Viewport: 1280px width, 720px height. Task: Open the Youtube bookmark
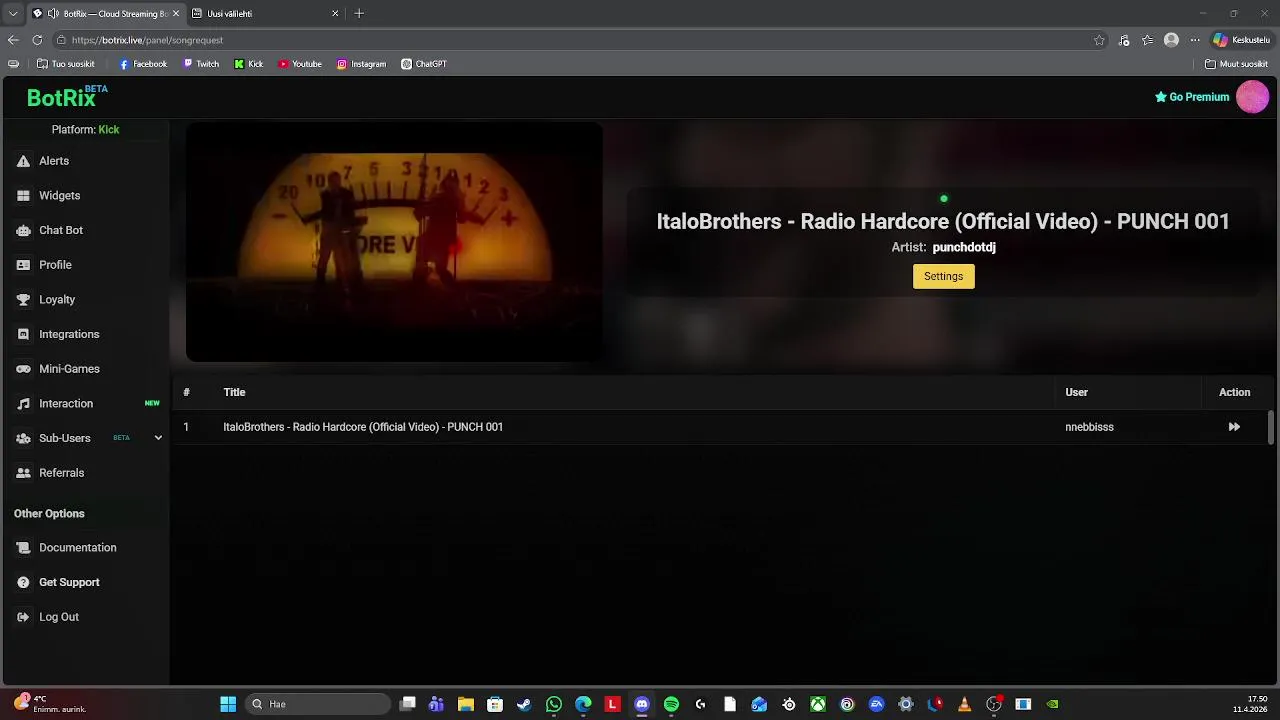click(x=300, y=64)
